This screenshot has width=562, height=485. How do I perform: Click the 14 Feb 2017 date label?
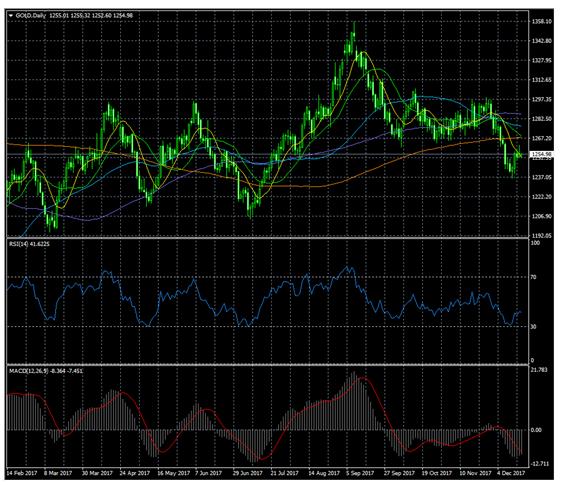[x=22, y=473]
